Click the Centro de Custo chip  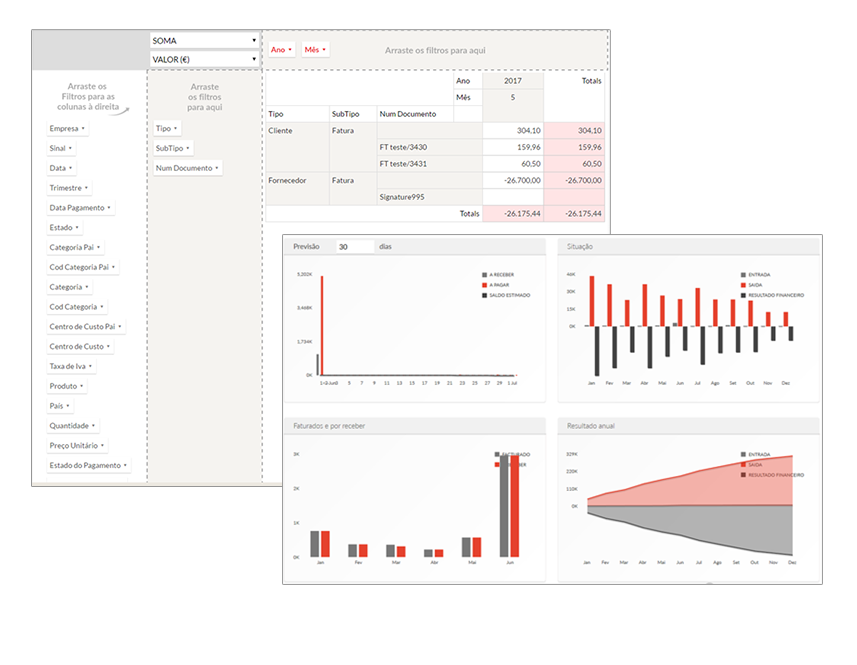(x=80, y=346)
